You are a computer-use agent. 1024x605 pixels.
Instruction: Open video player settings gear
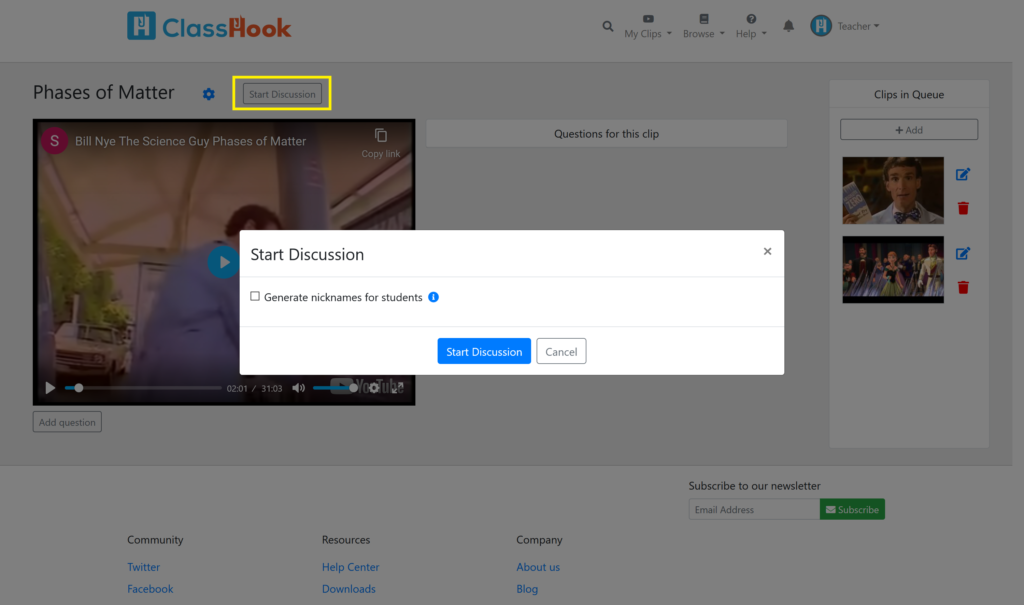click(x=374, y=388)
